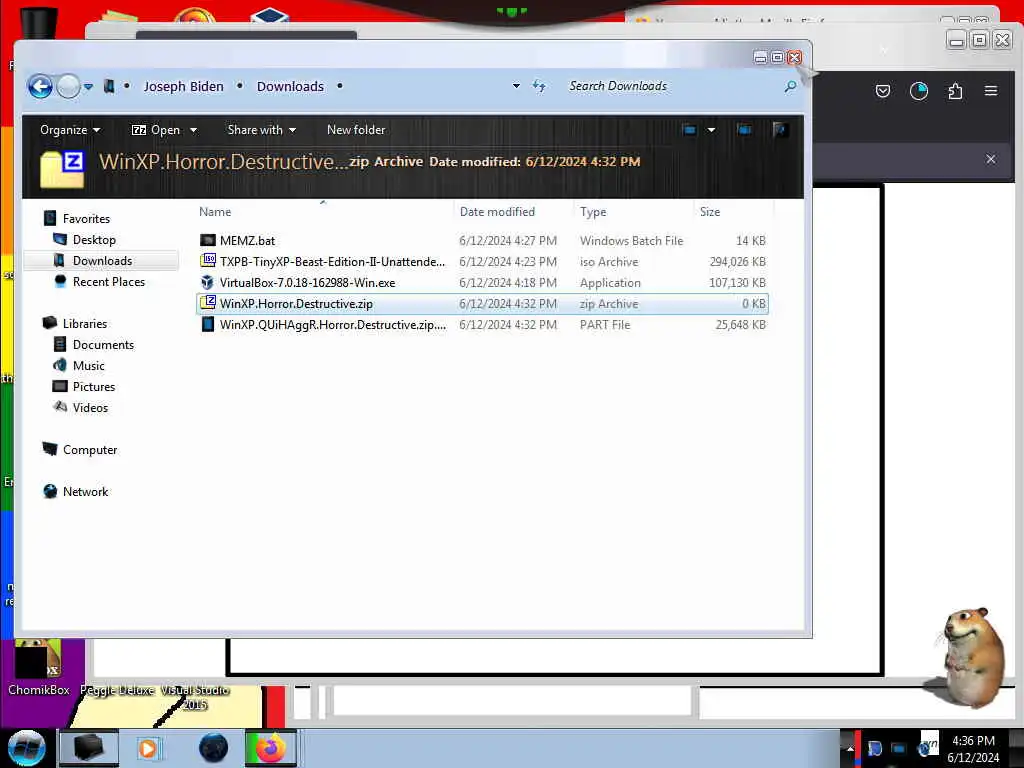The height and width of the screenshot is (768, 1024).
Task: Expand the address bar history dropdown
Action: point(516,86)
